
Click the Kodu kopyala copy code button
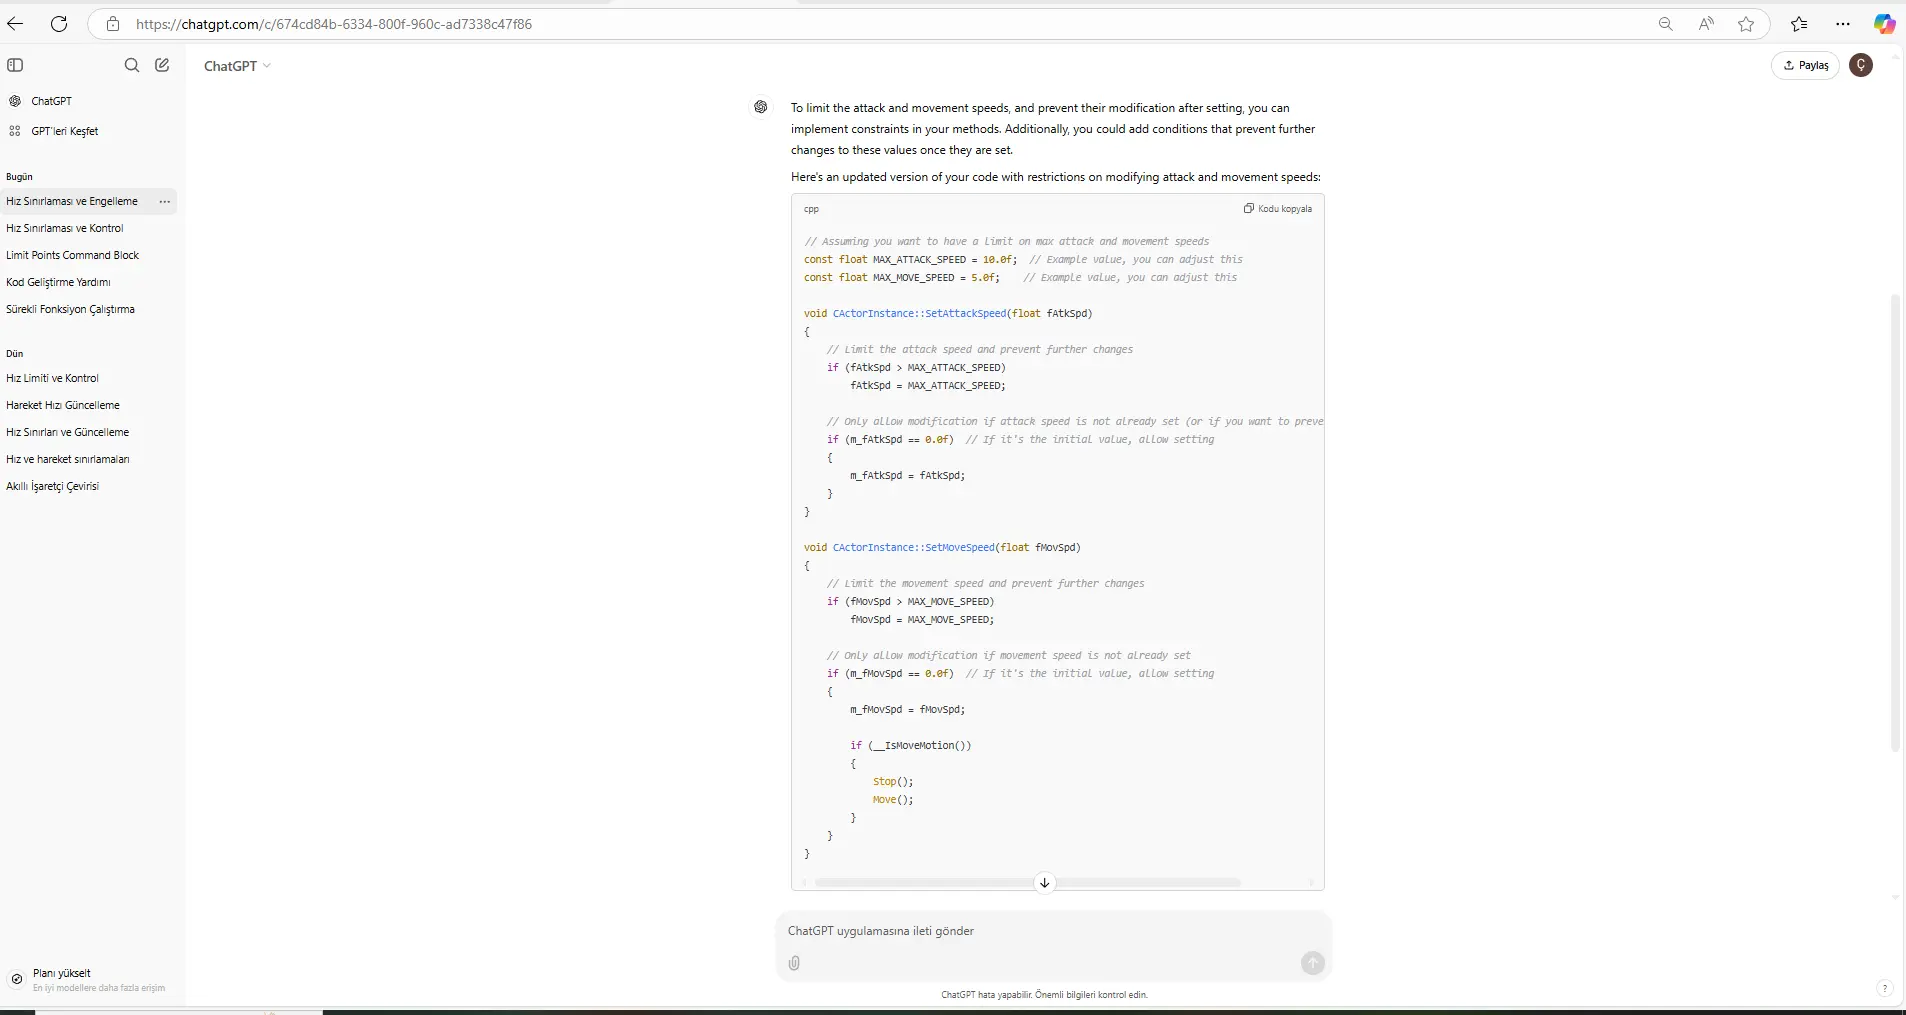pos(1277,209)
